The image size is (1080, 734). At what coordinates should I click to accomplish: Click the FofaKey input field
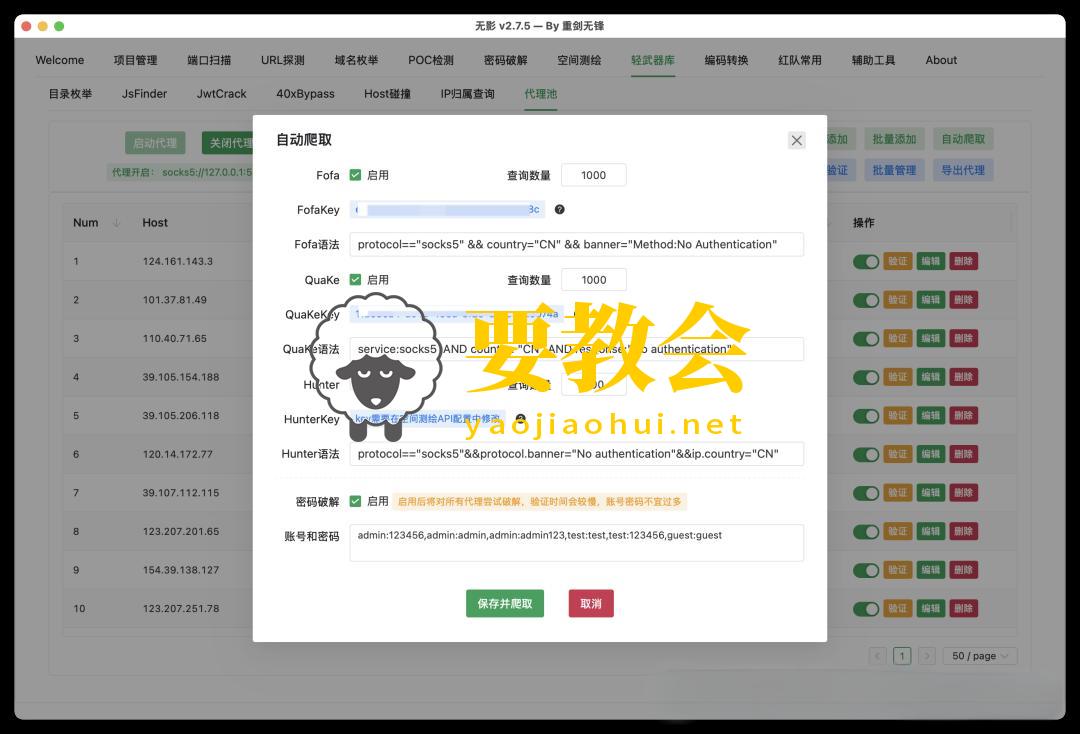(447, 209)
